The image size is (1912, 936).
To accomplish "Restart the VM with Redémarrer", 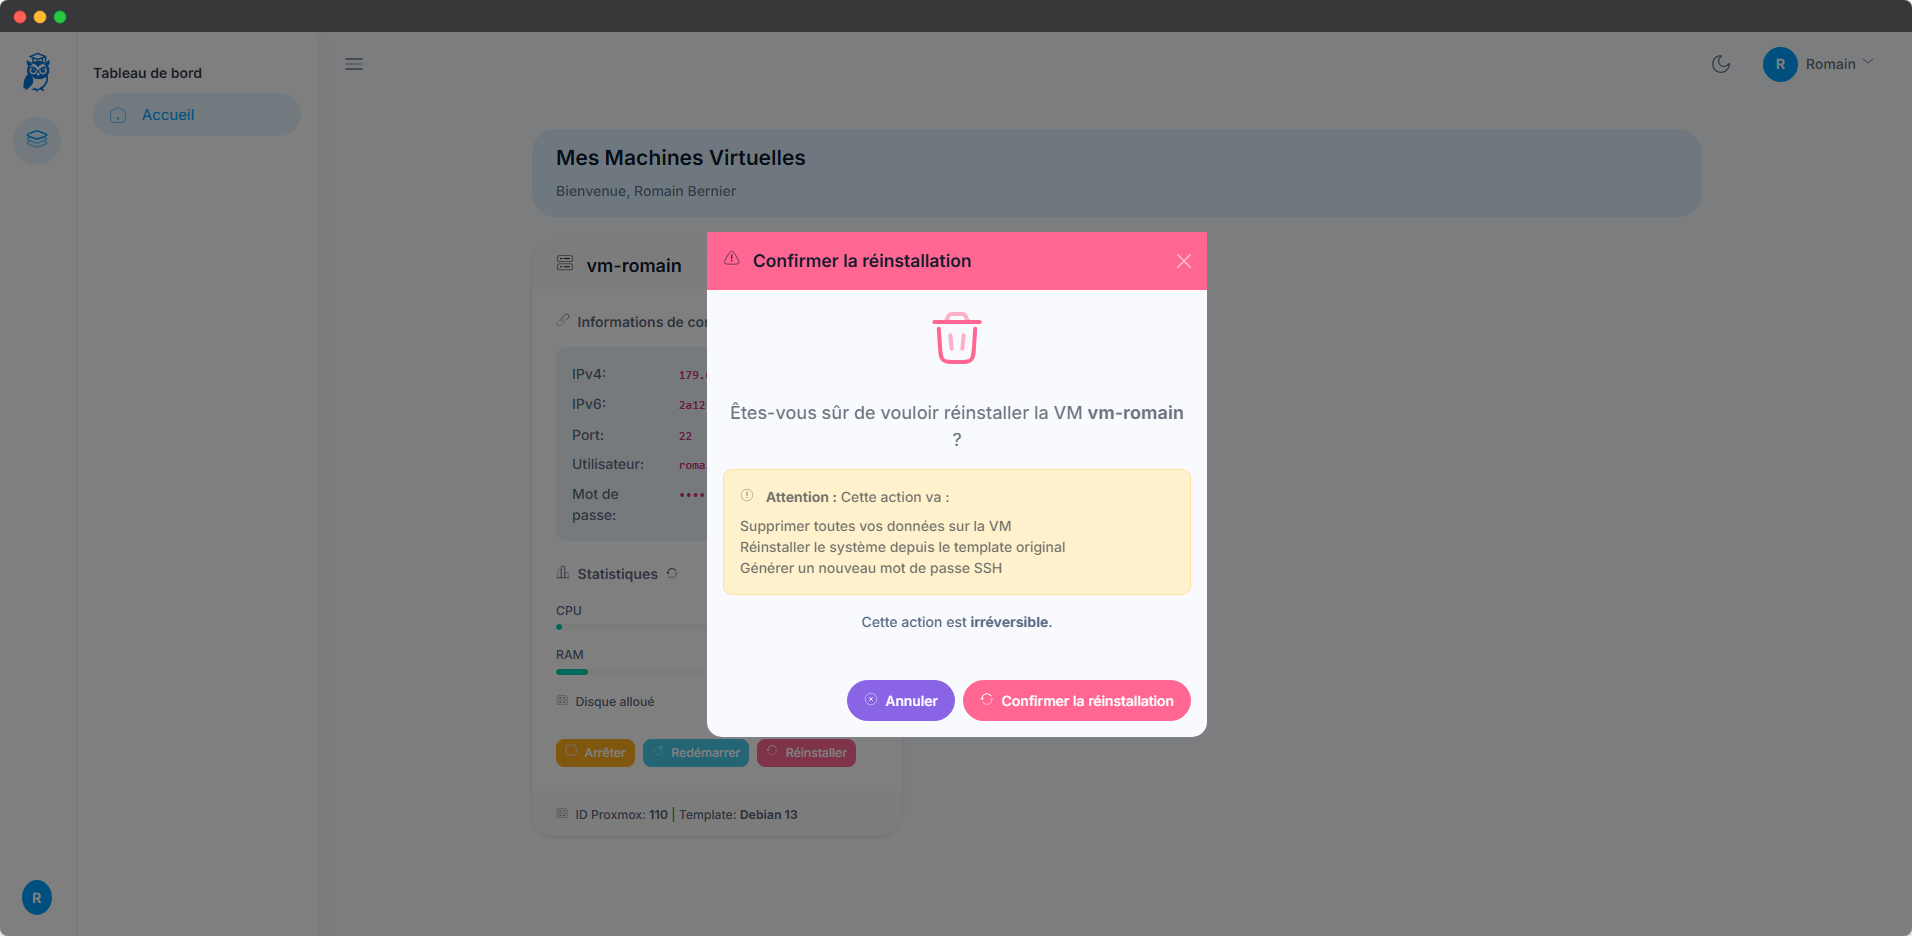I will [696, 753].
